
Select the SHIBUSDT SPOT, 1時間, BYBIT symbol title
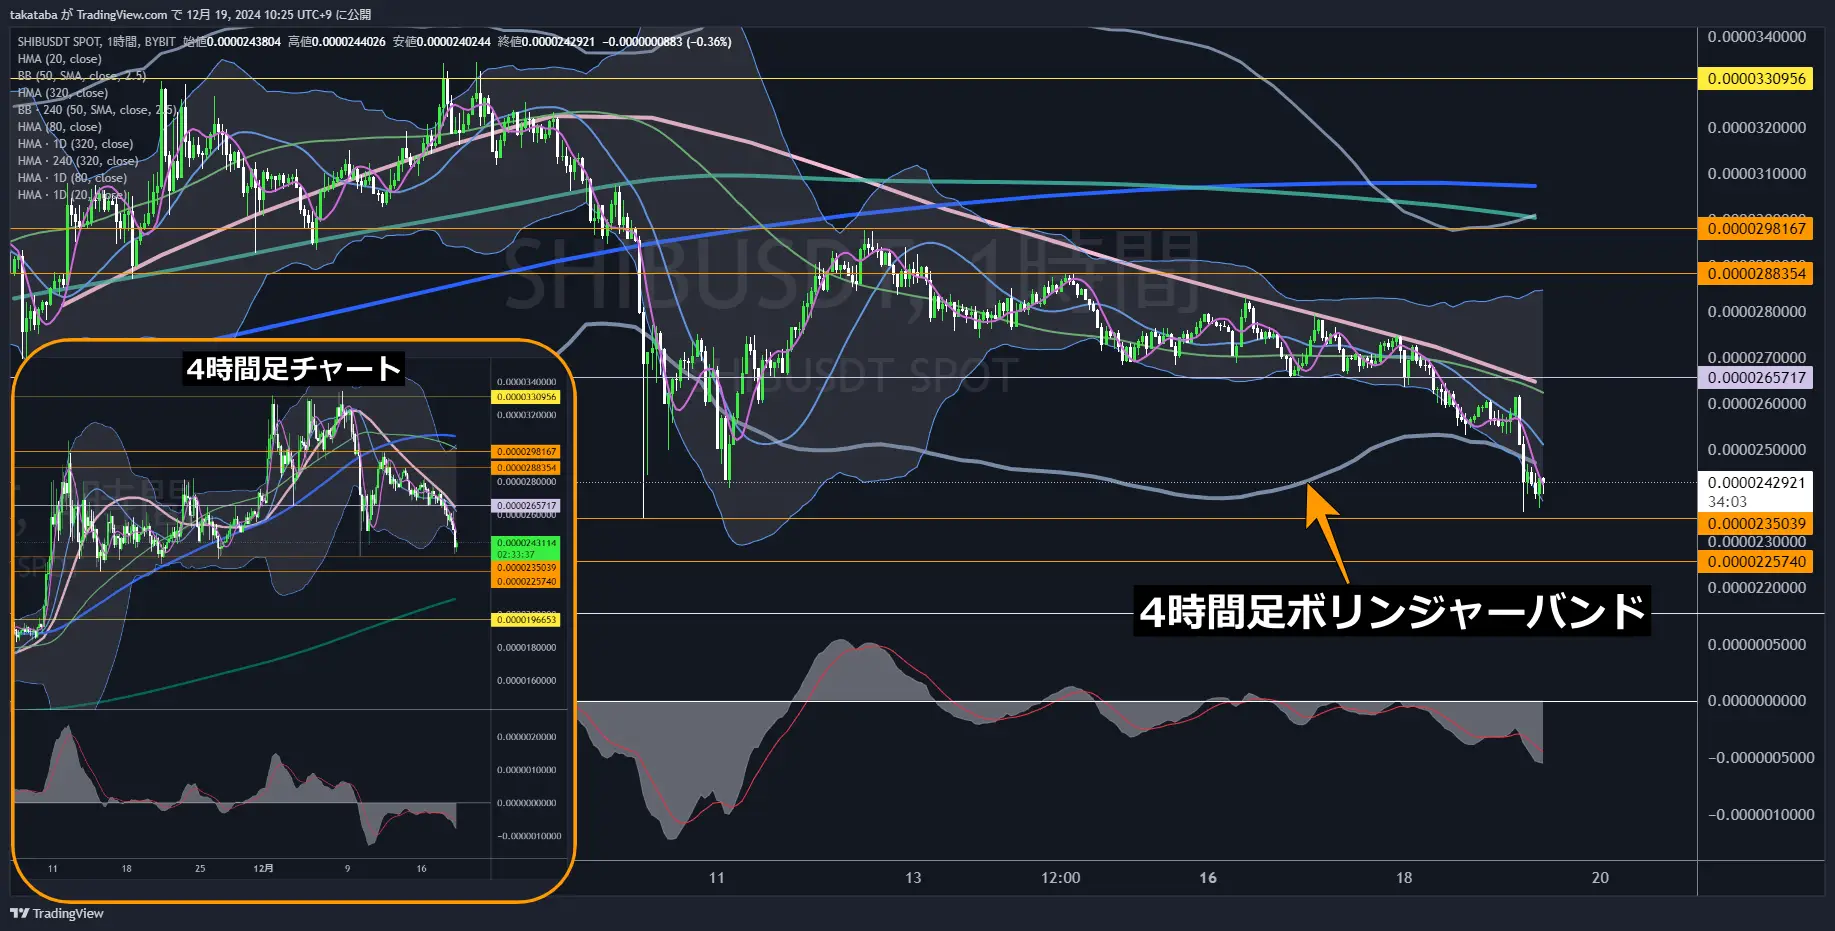(x=96, y=42)
